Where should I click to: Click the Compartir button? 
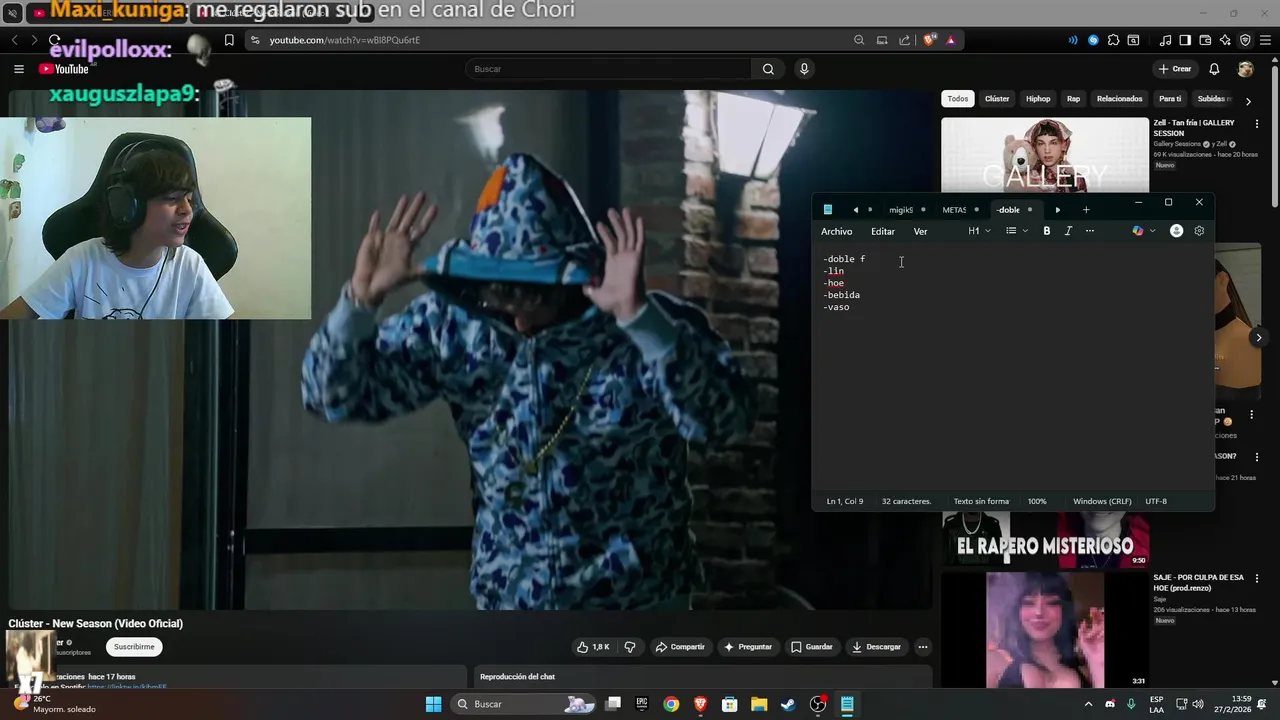pyautogui.click(x=680, y=647)
